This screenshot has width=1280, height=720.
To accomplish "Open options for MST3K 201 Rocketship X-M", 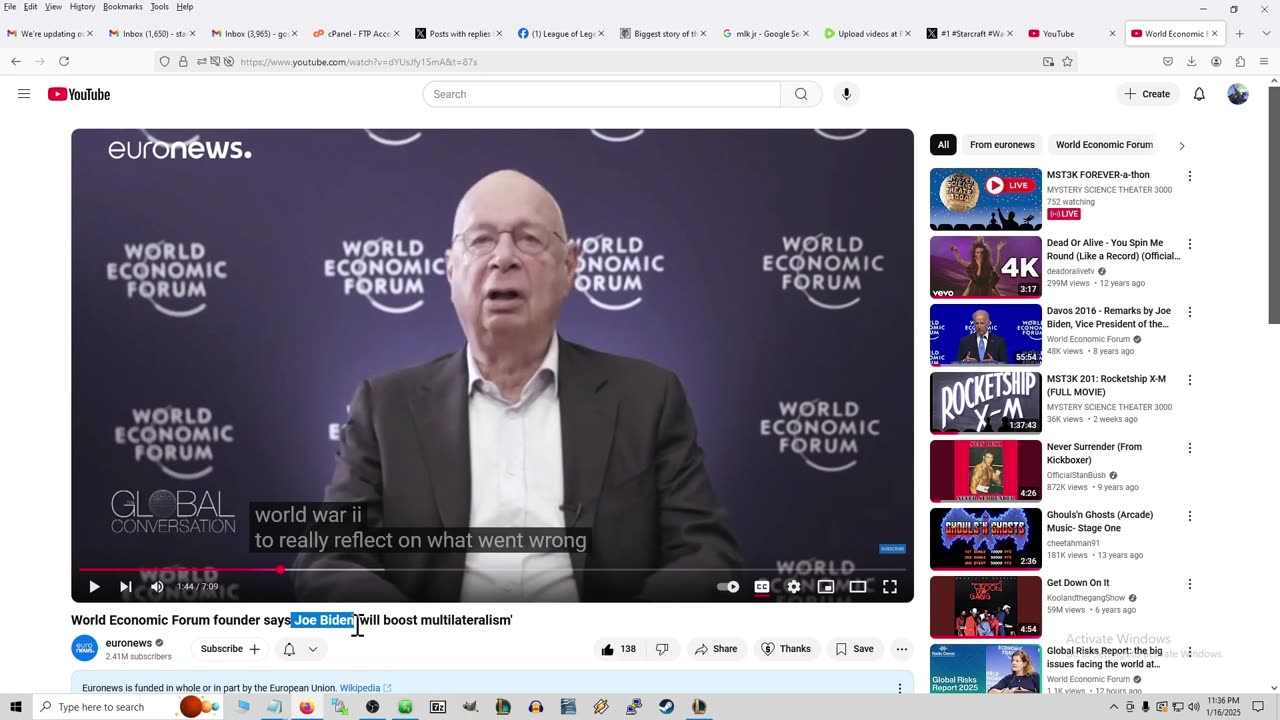I will click(1190, 380).
